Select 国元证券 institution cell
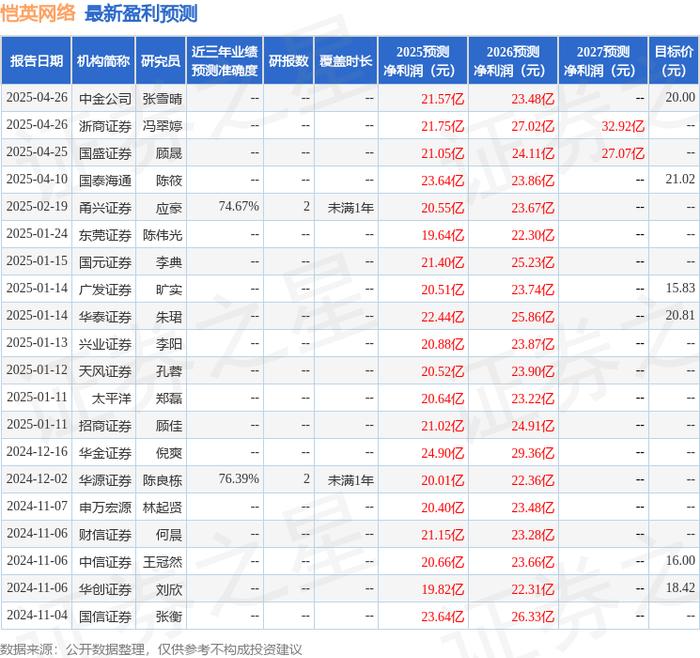The width and height of the screenshot is (700, 658). [x=105, y=262]
